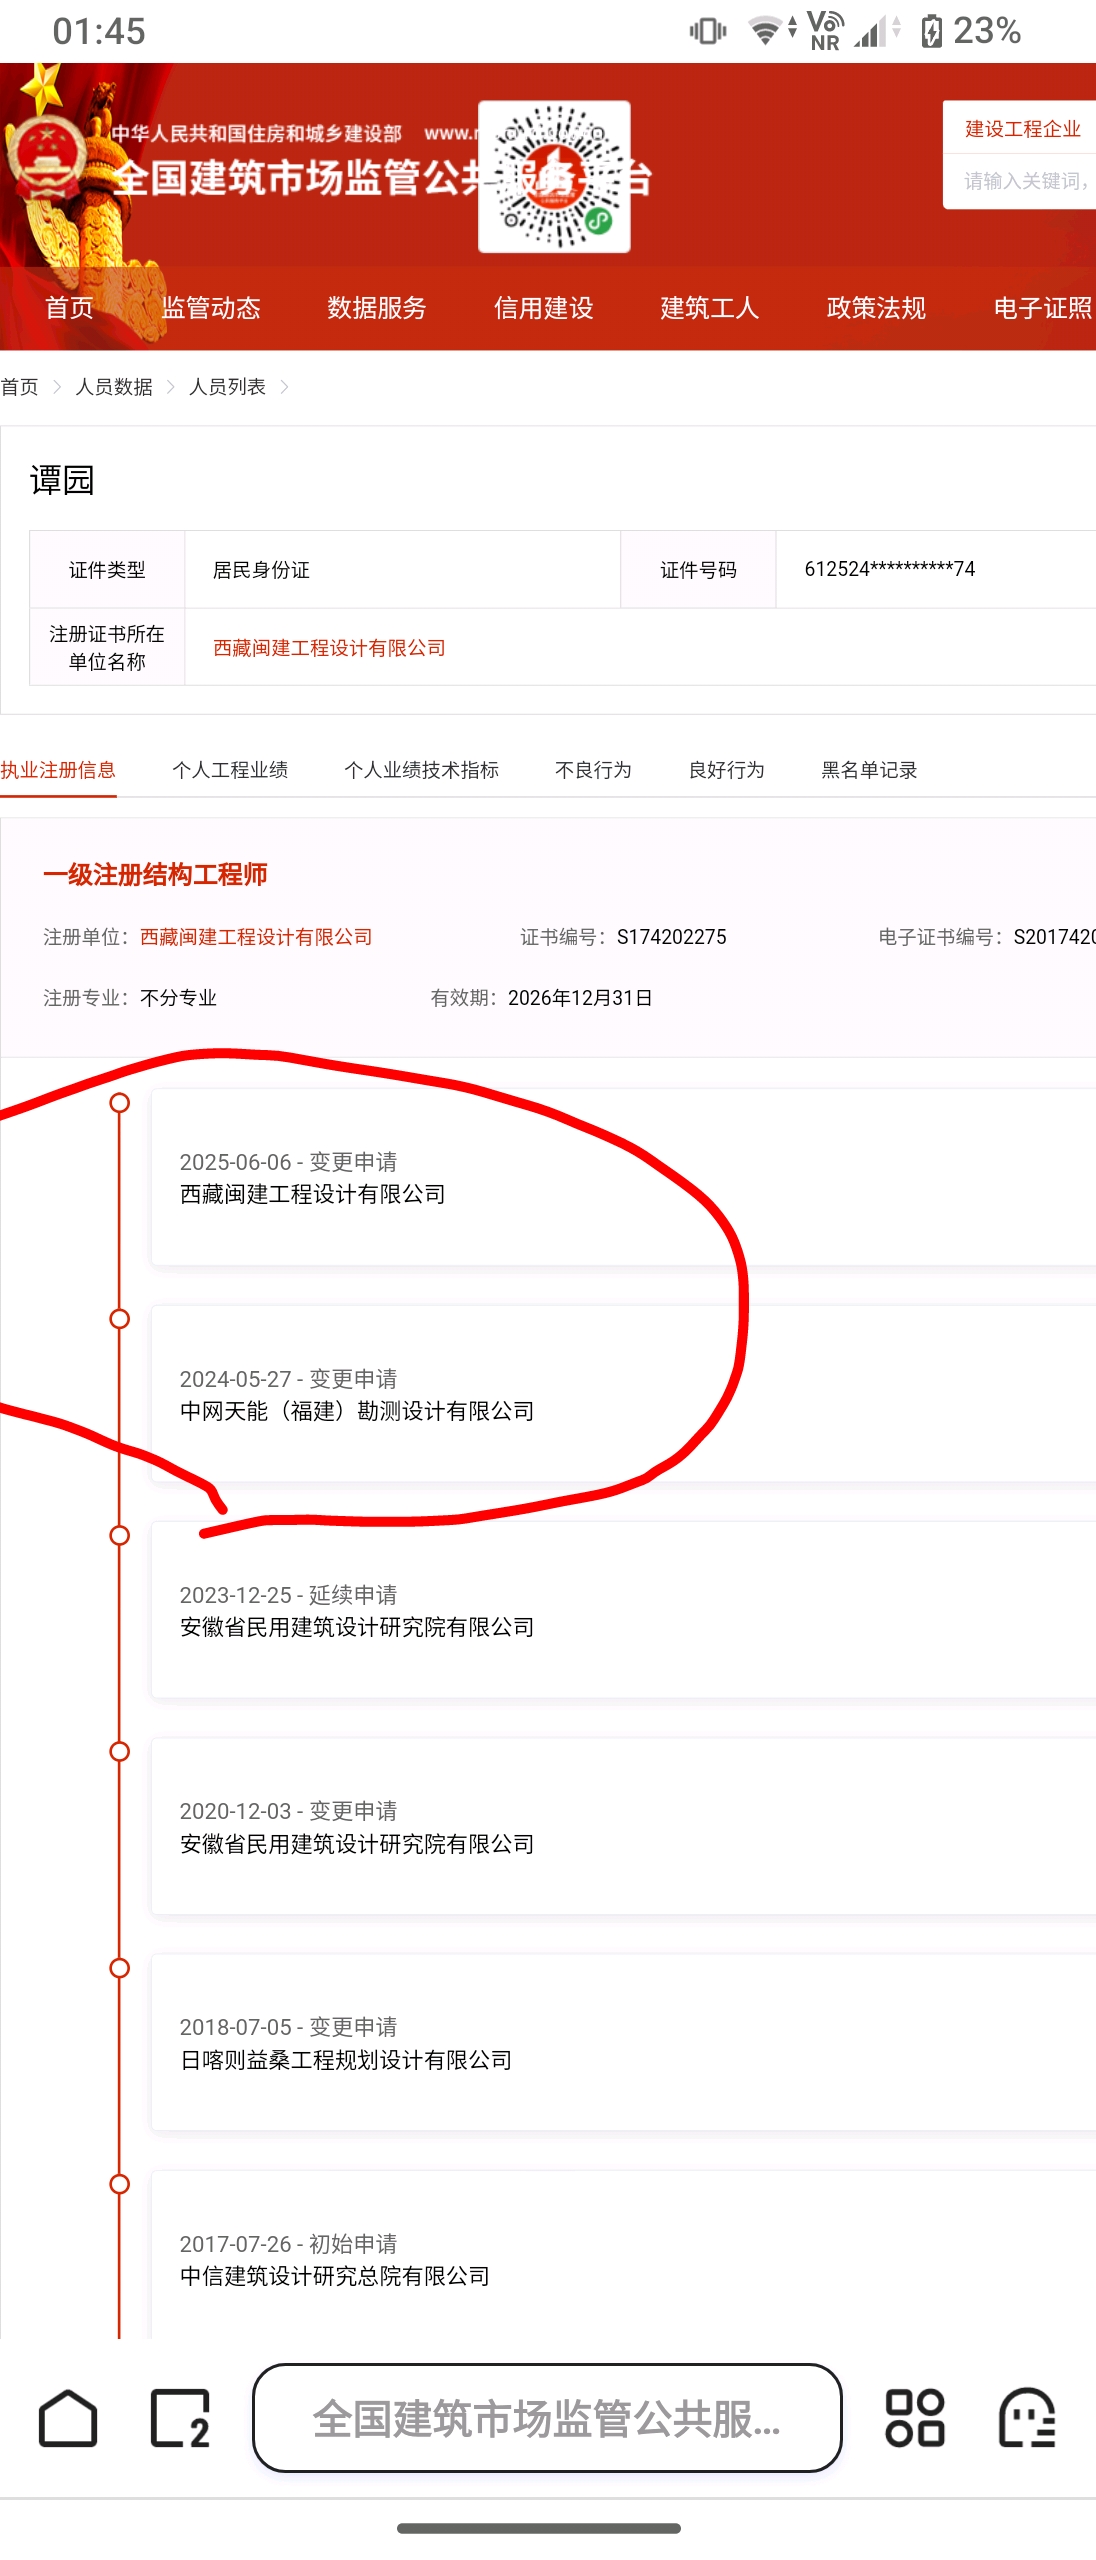Screen dimensions: 1096x2560
Task: Click the 2018-07-05 timeline marker circle
Action: [x=119, y=1968]
